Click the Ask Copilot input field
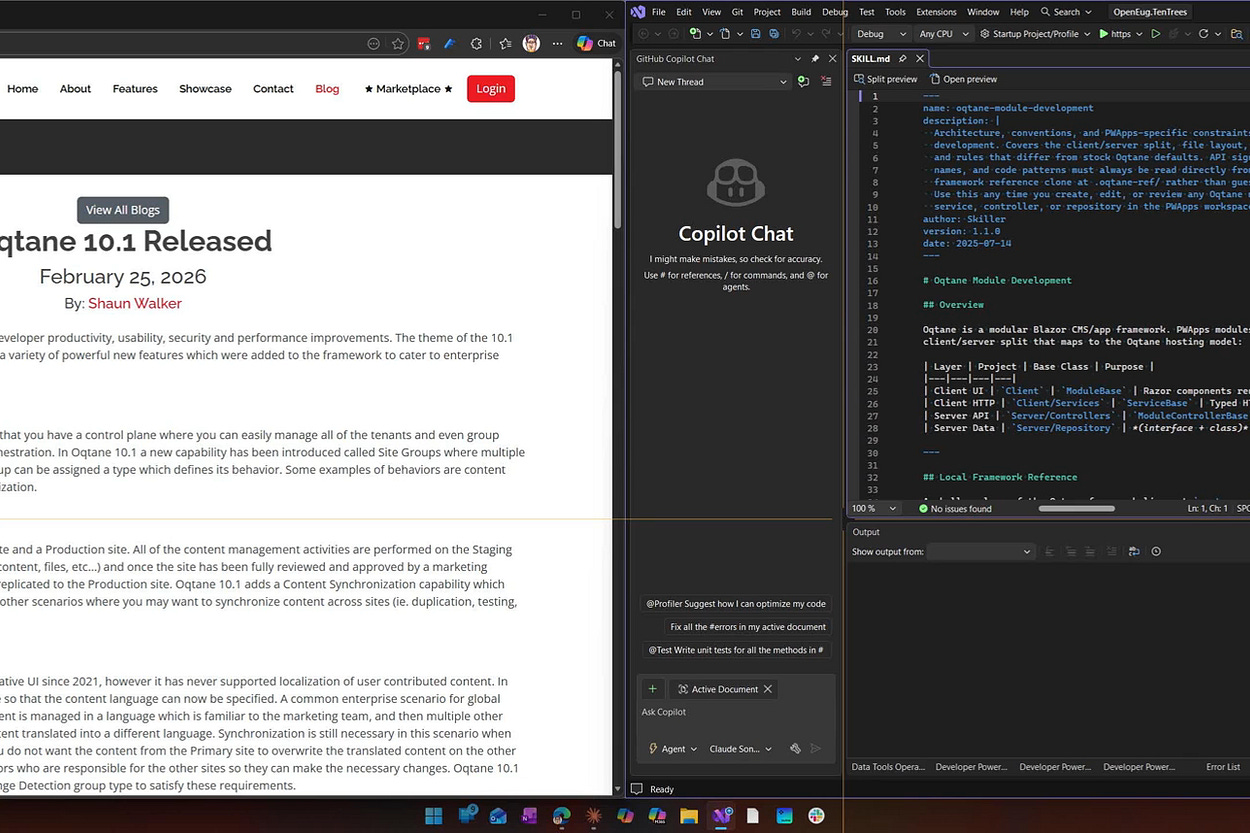This screenshot has width=1250, height=833. click(736, 712)
